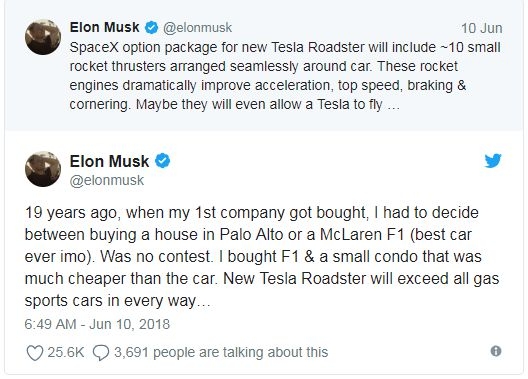The height and width of the screenshot is (379, 528).
Task: Like the tweet via heart icon
Action: coord(35,353)
